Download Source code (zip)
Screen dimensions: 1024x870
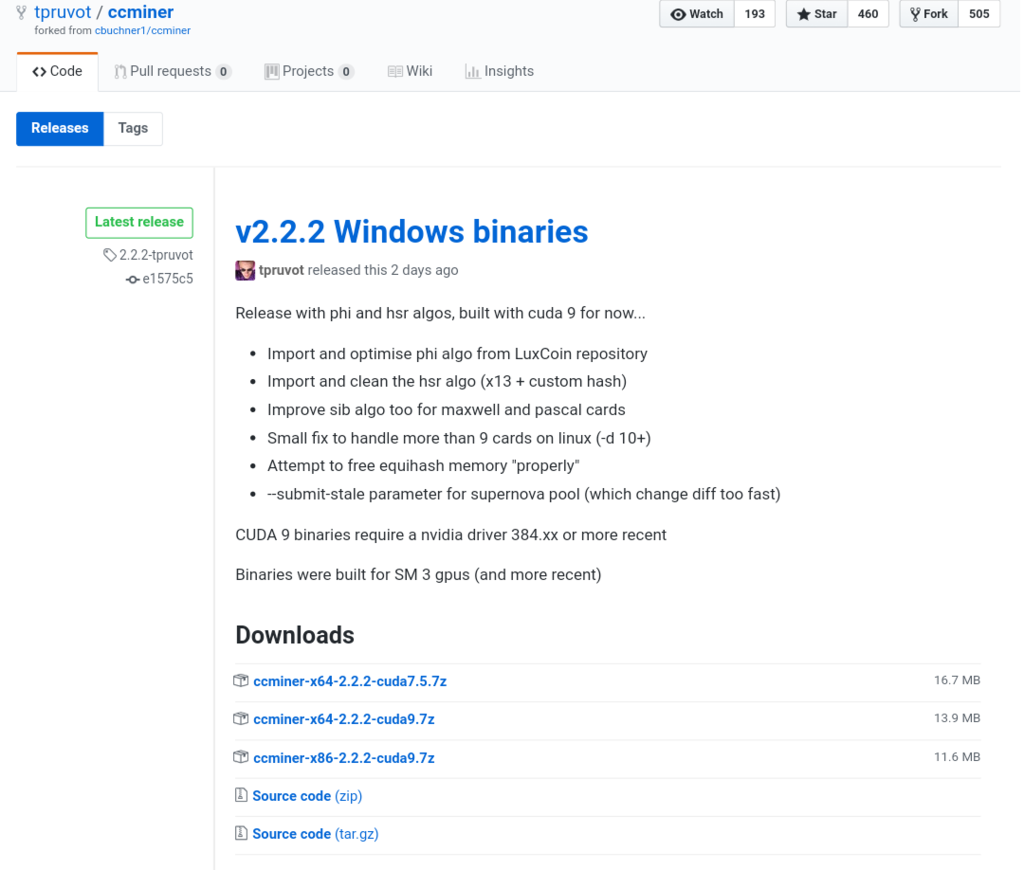tap(308, 796)
